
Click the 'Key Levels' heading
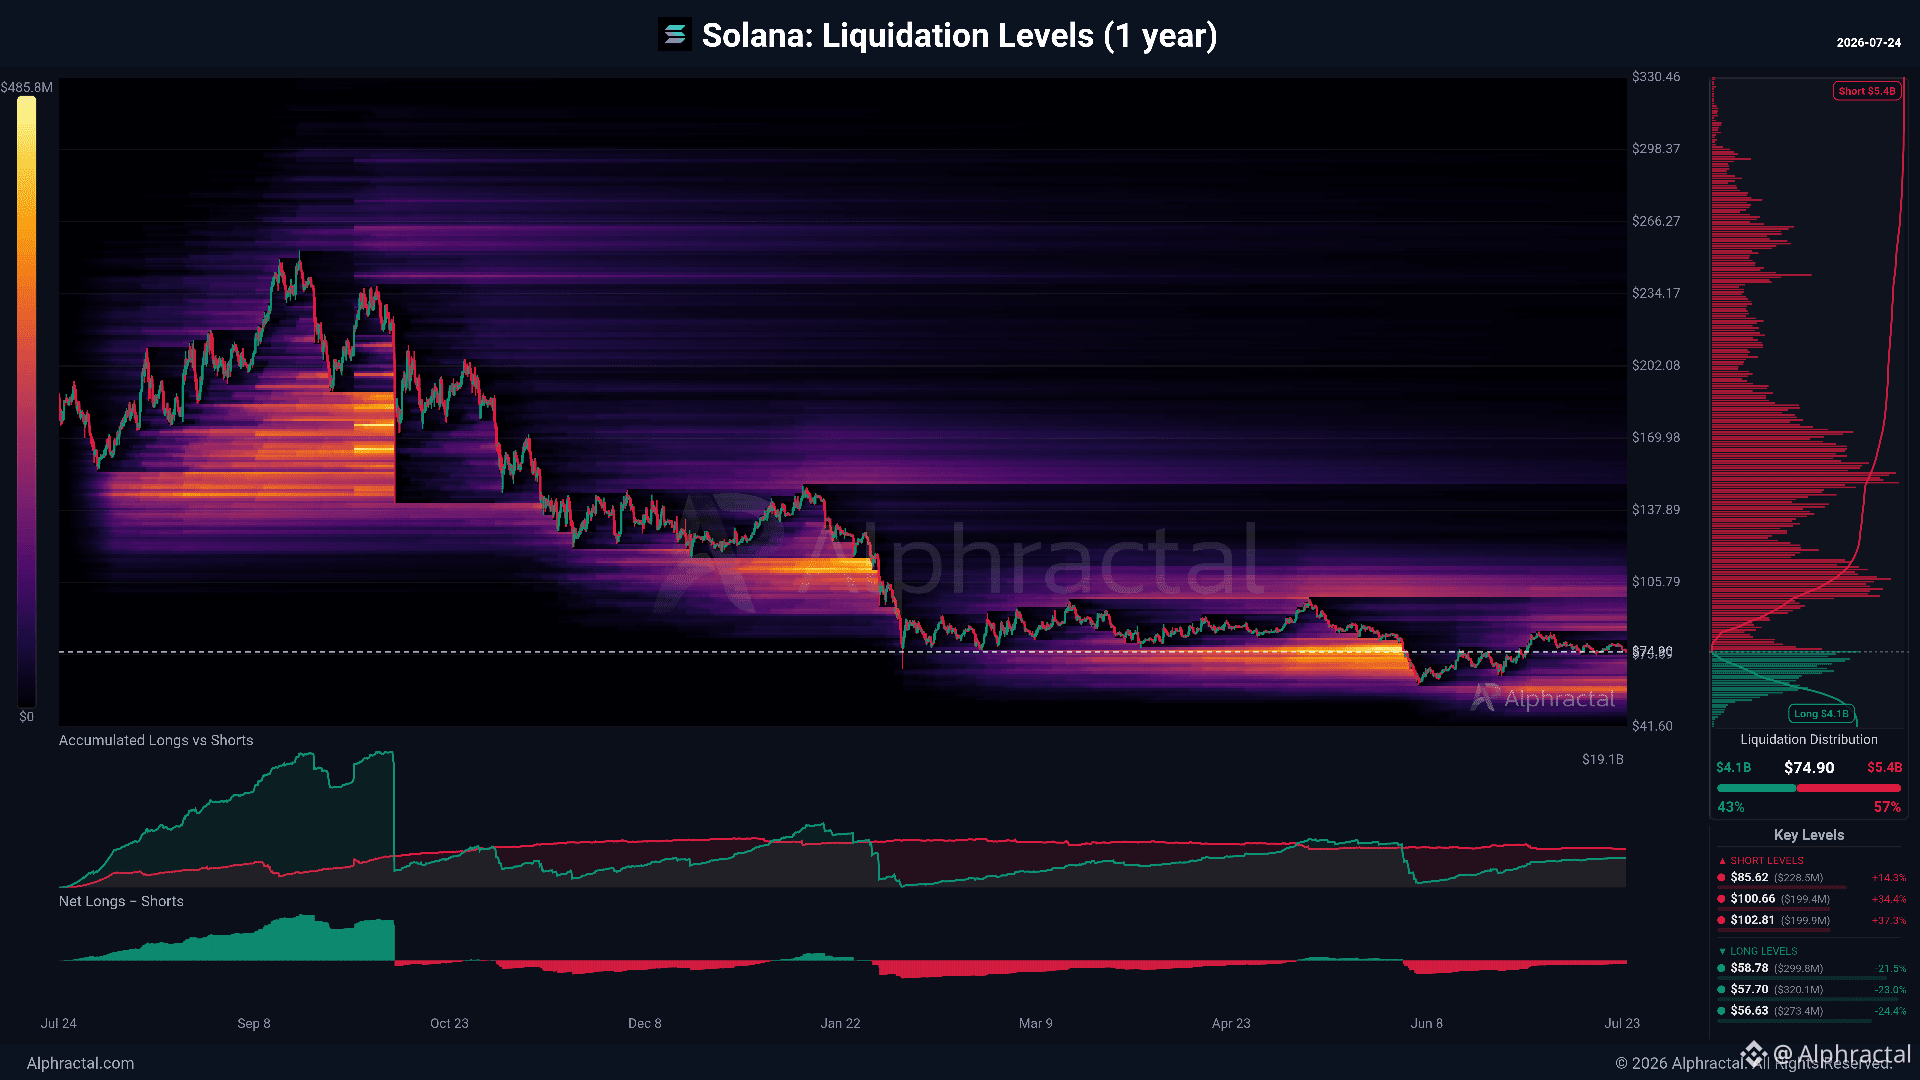pyautogui.click(x=1809, y=835)
